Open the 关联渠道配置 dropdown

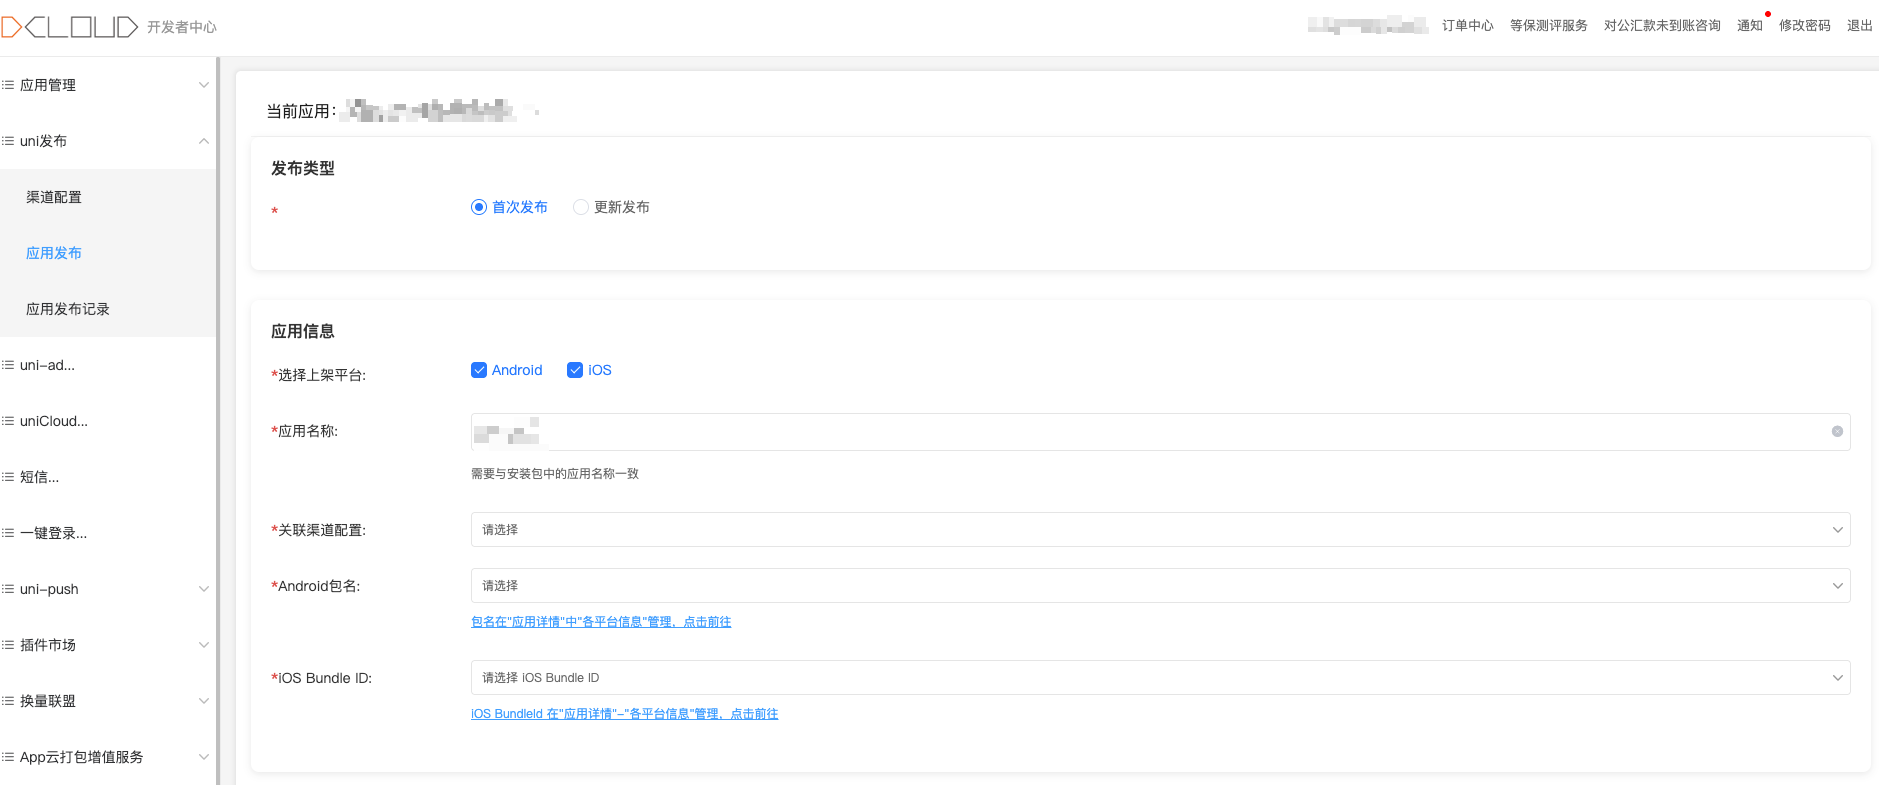click(x=1160, y=530)
